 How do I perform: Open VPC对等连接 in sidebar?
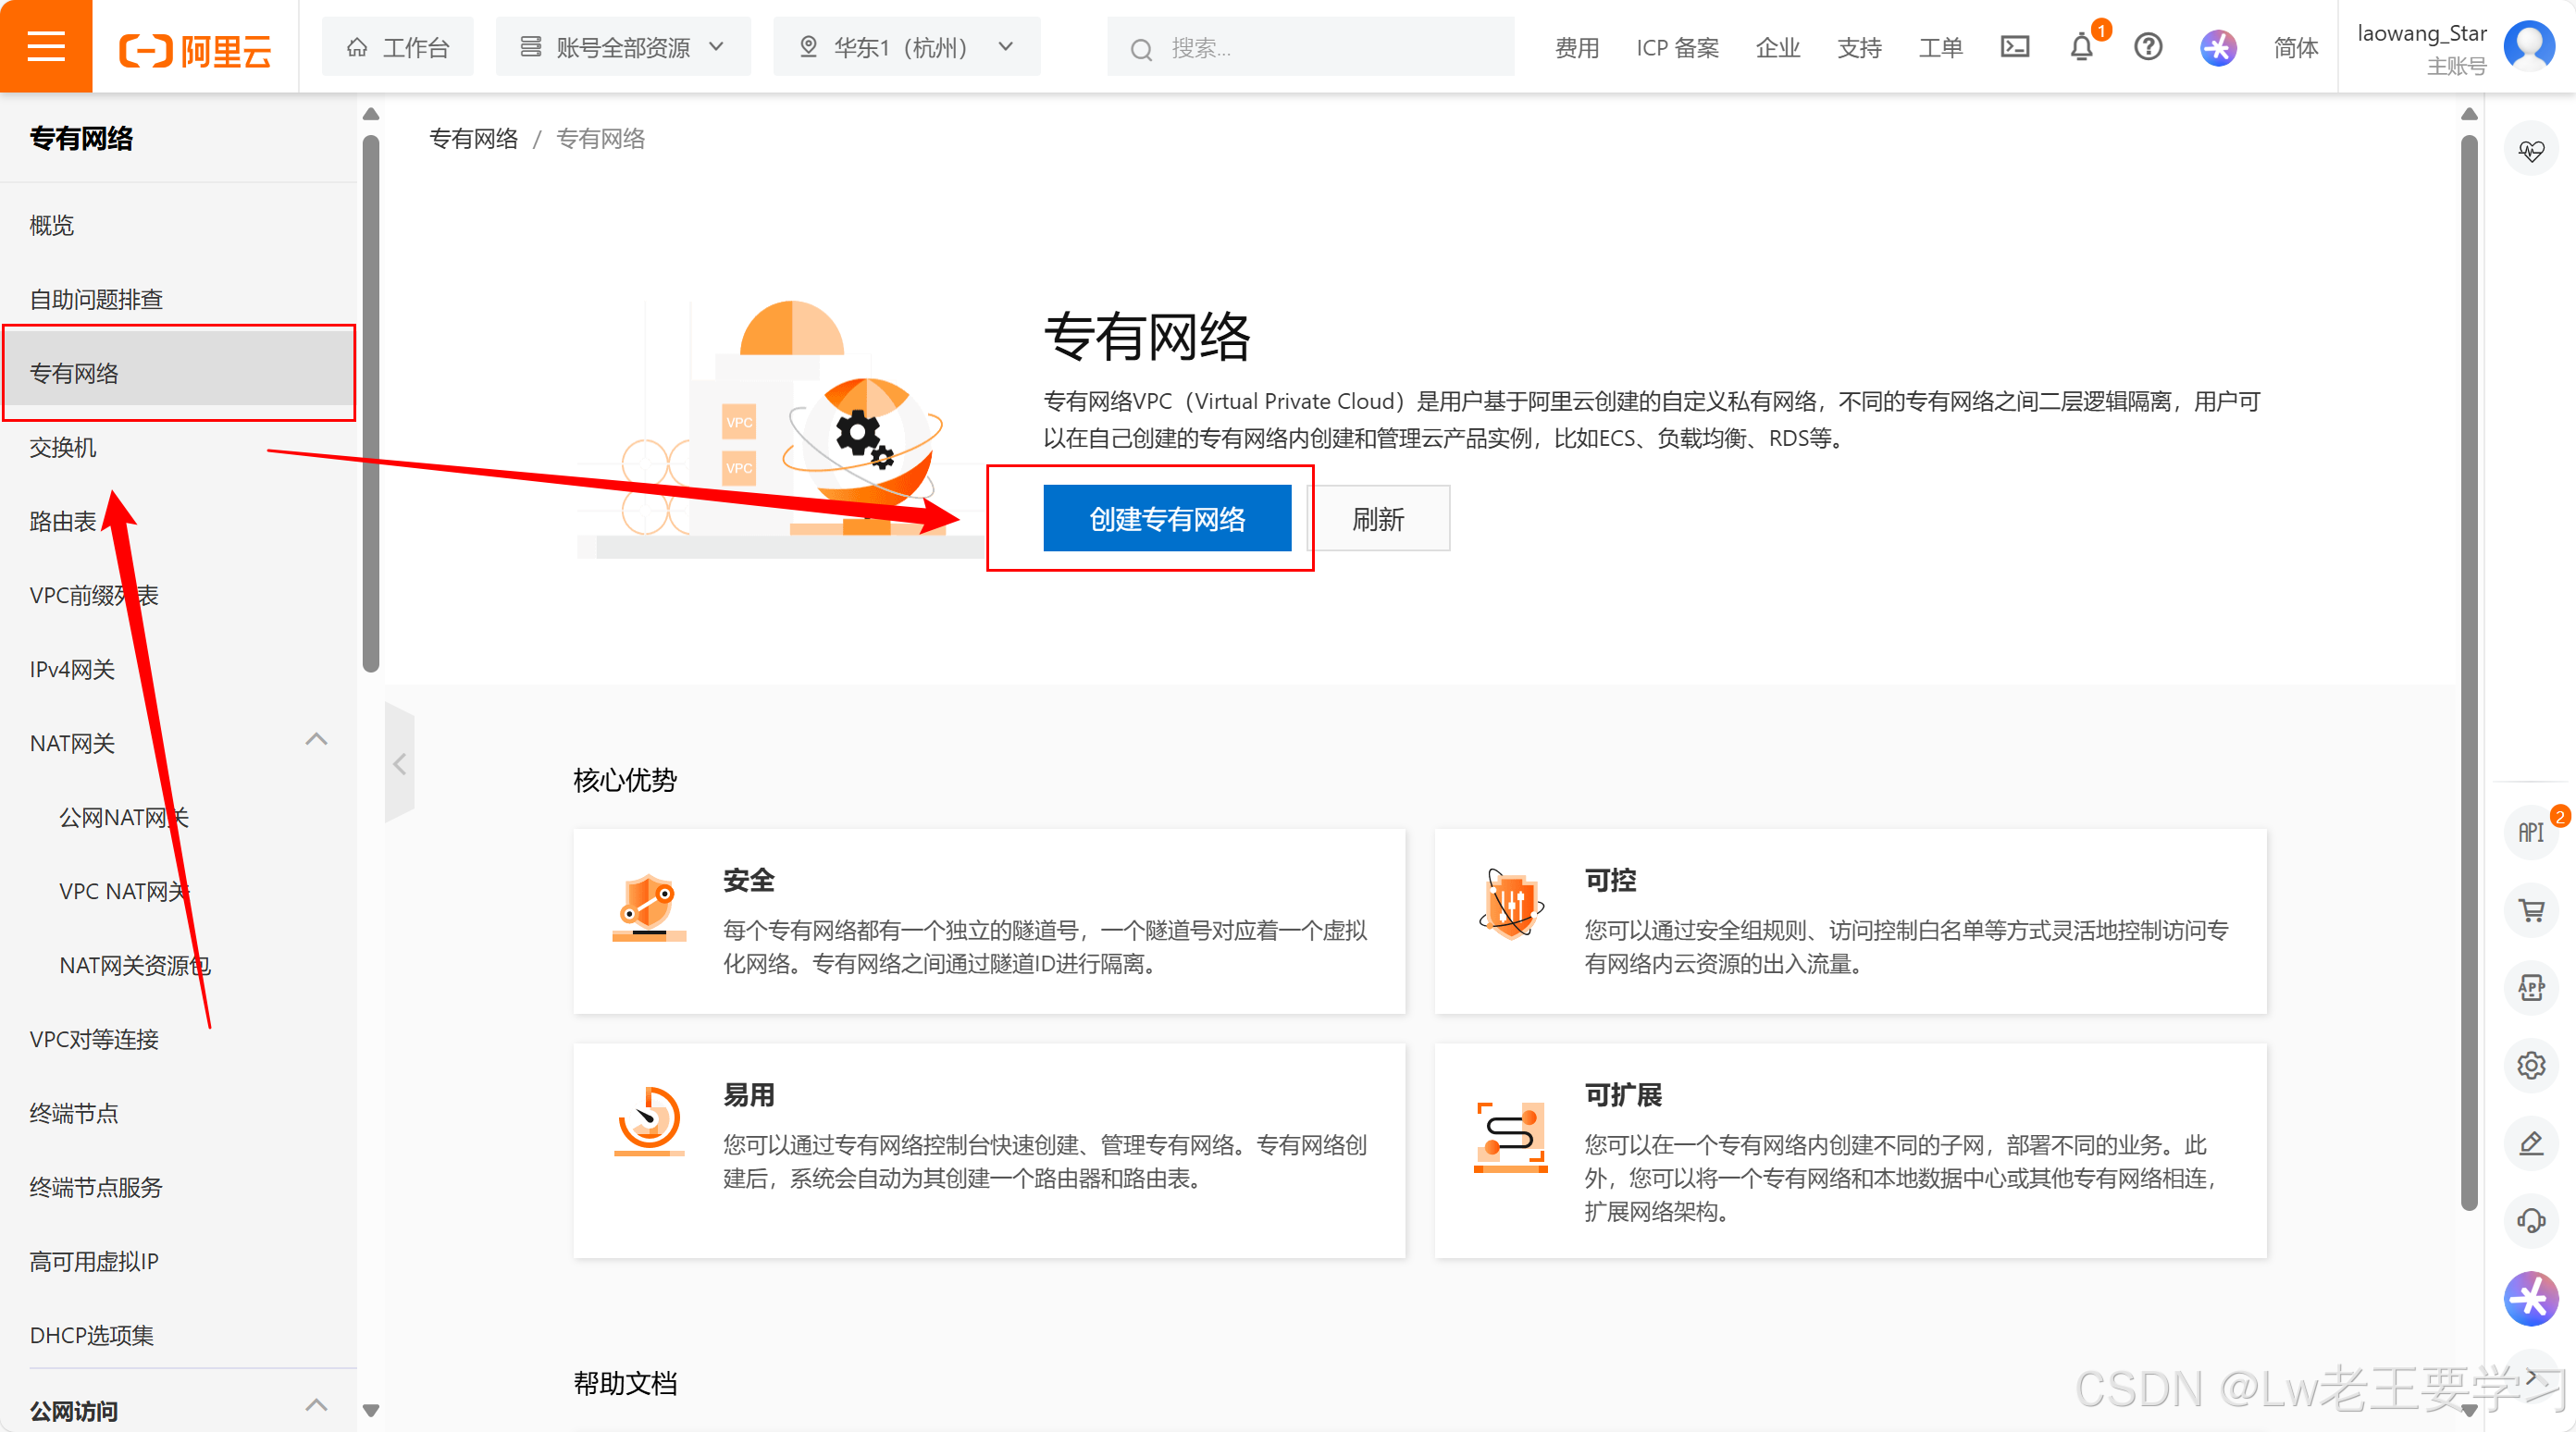(178, 1039)
